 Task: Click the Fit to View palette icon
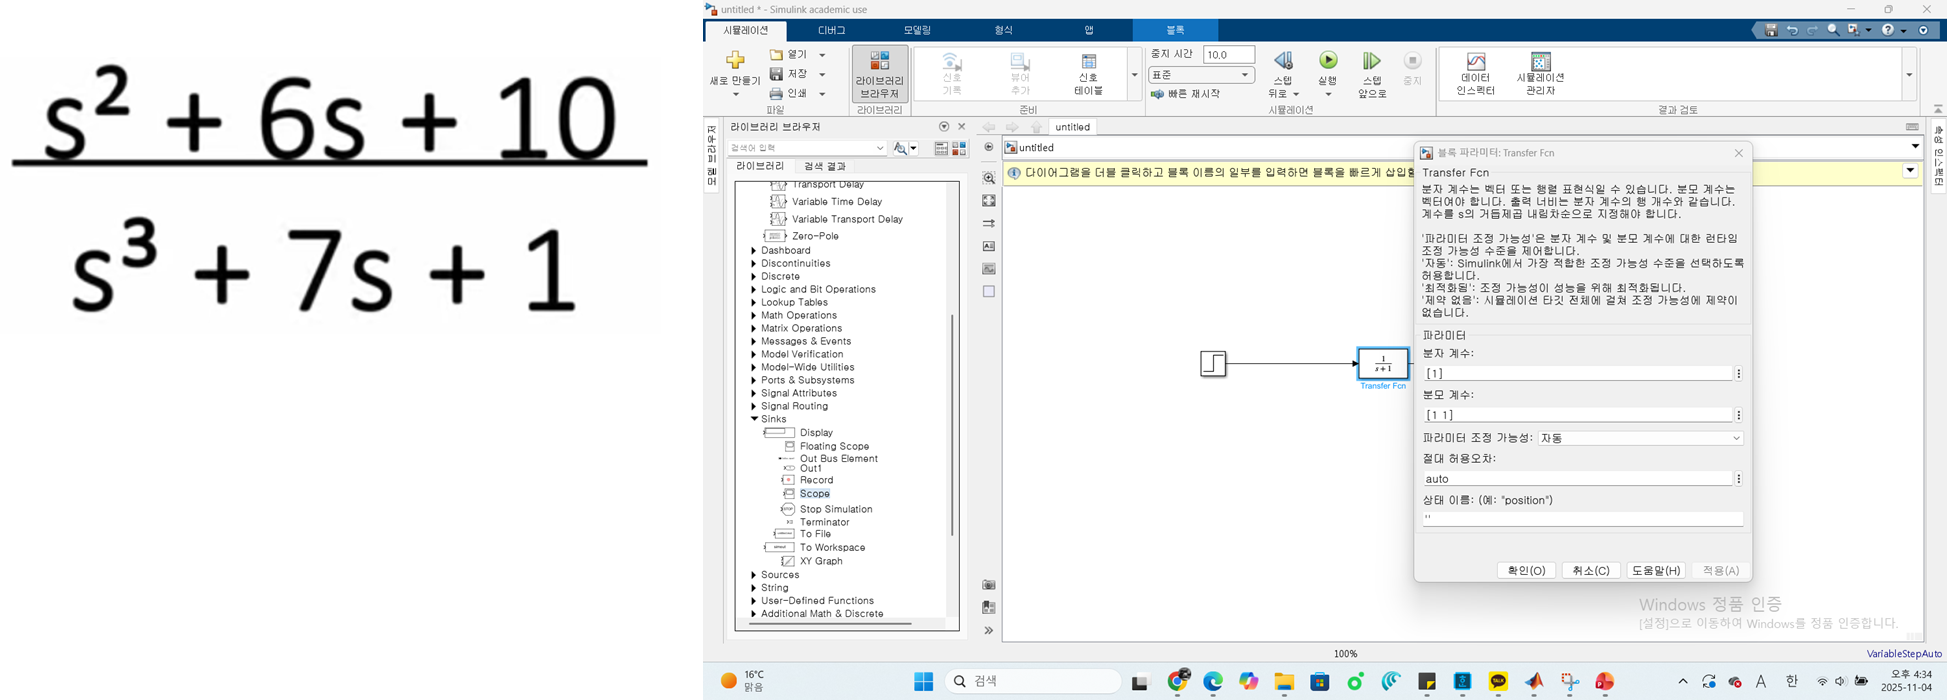click(989, 201)
